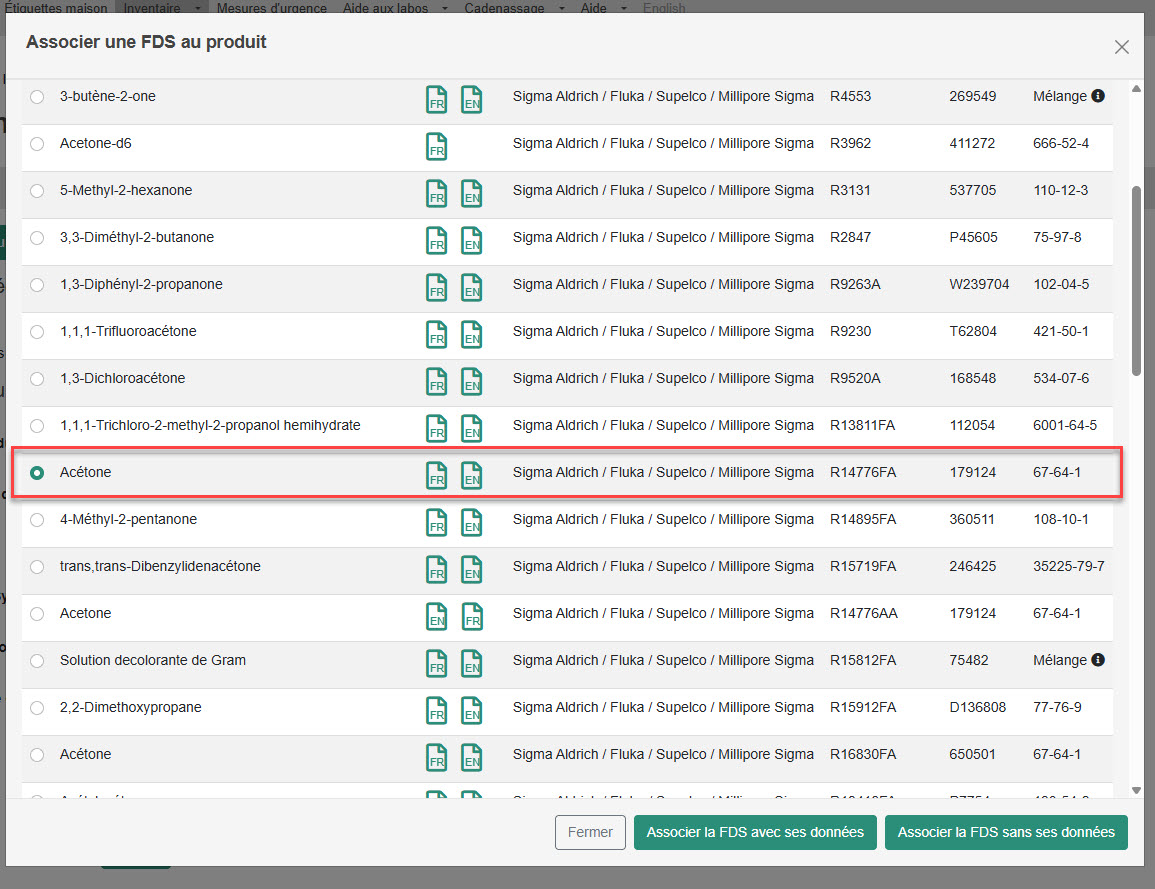Select radio button for Acetone R14776AA
This screenshot has height=889, width=1155.
[x=37, y=614]
